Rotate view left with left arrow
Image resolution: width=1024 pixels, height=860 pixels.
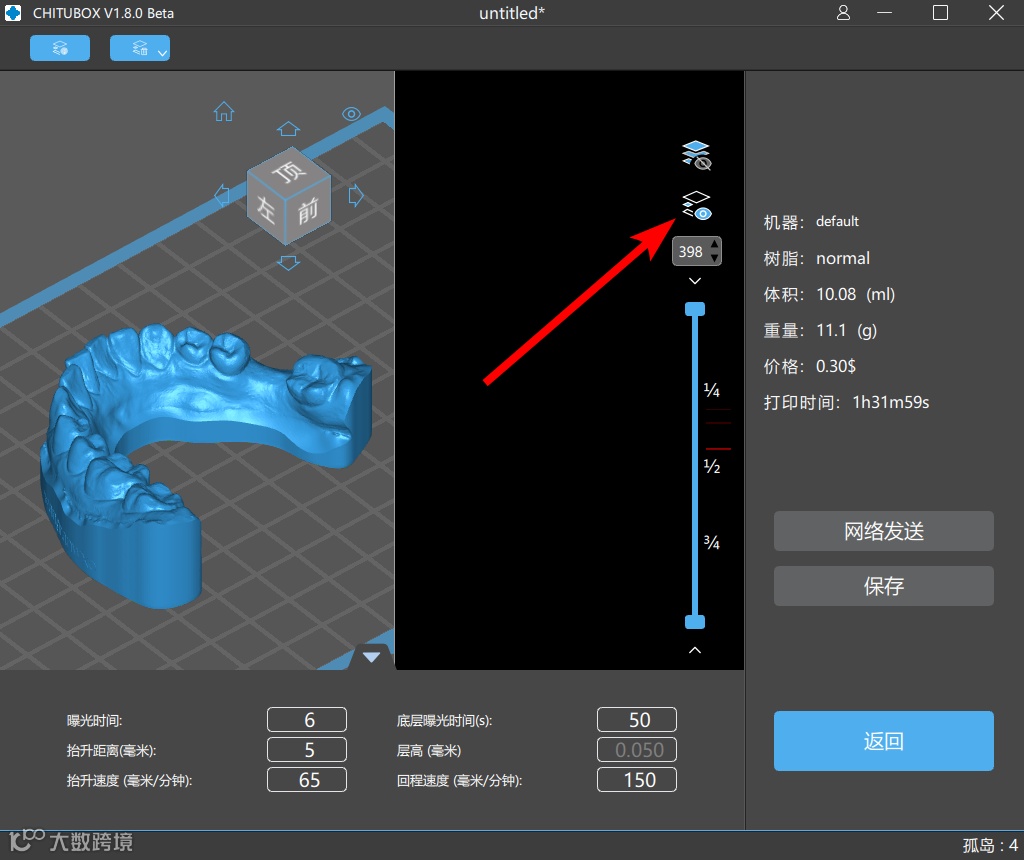pyautogui.click(x=222, y=195)
